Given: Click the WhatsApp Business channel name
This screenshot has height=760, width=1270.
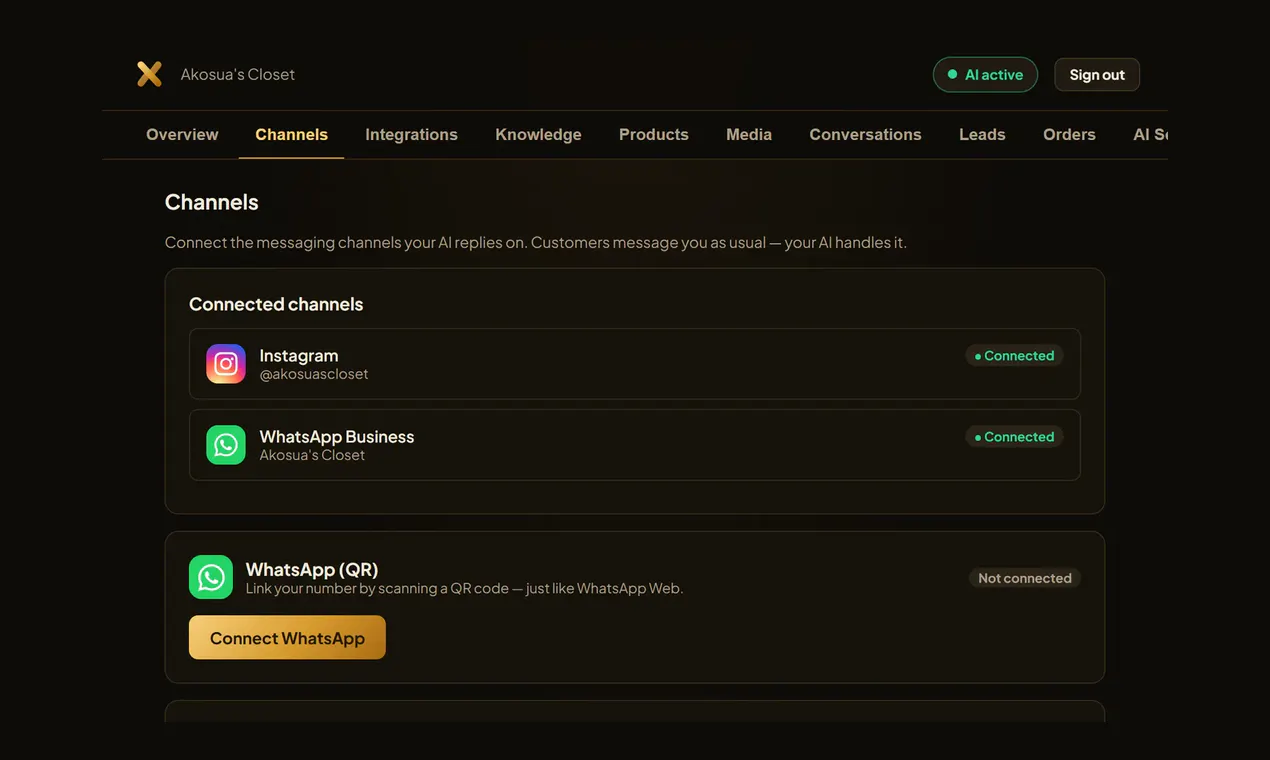Looking at the screenshot, I should [337, 436].
